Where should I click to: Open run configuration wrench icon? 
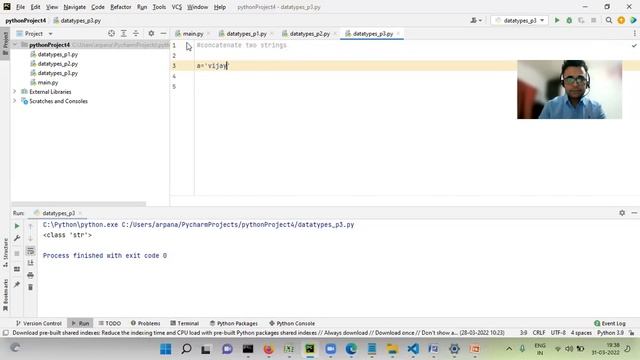point(17,238)
